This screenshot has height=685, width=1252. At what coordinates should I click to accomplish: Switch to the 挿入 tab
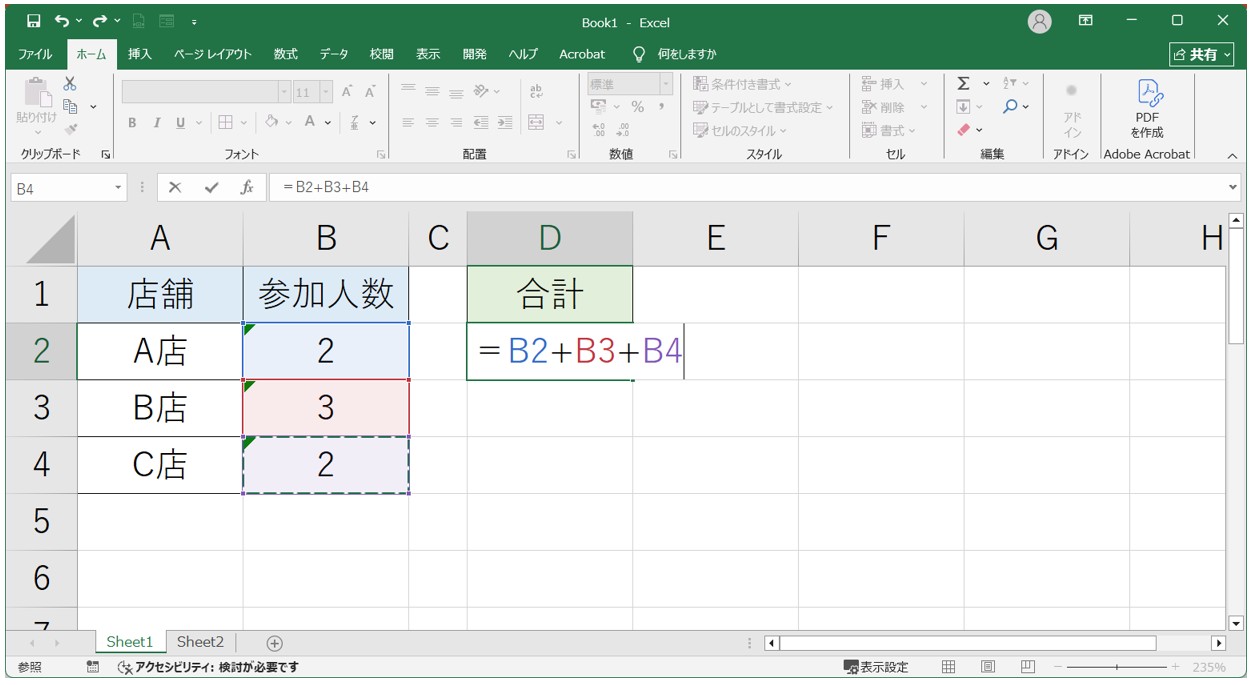140,54
